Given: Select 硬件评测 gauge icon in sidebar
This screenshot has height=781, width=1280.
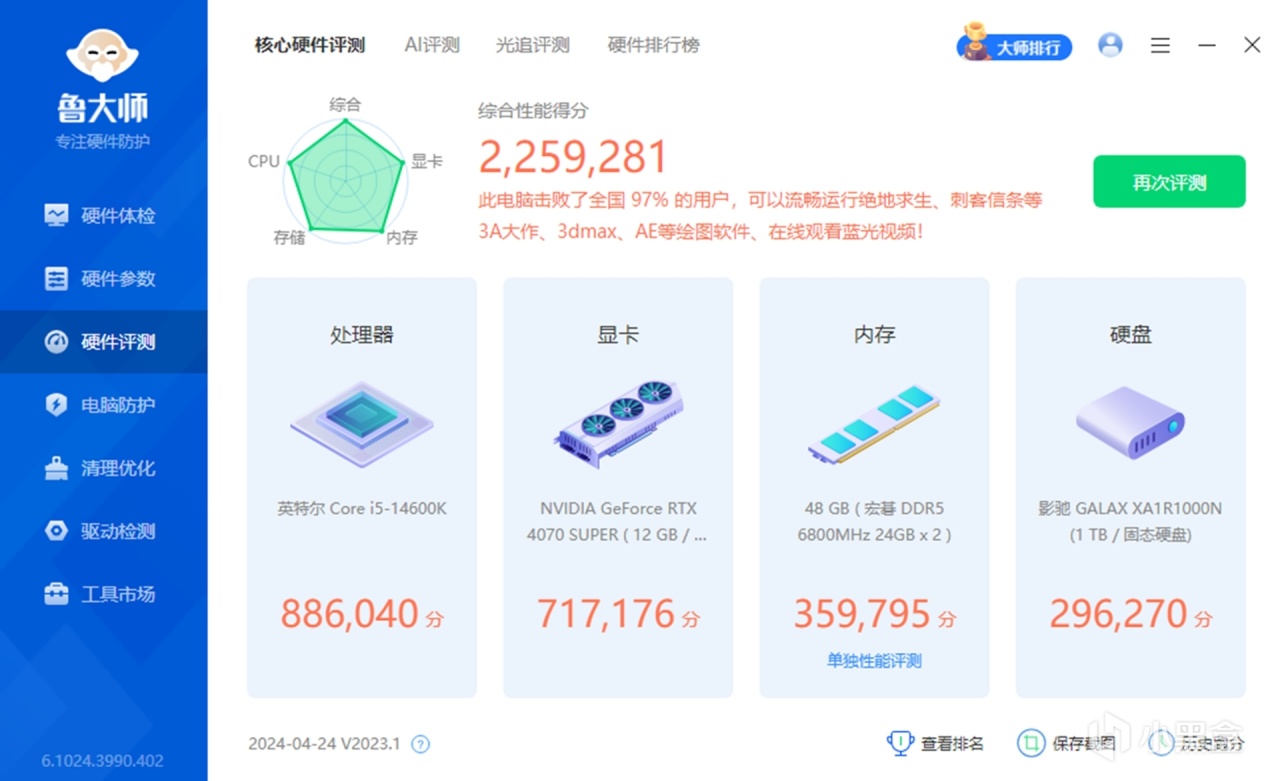Looking at the screenshot, I should pyautogui.click(x=57, y=341).
